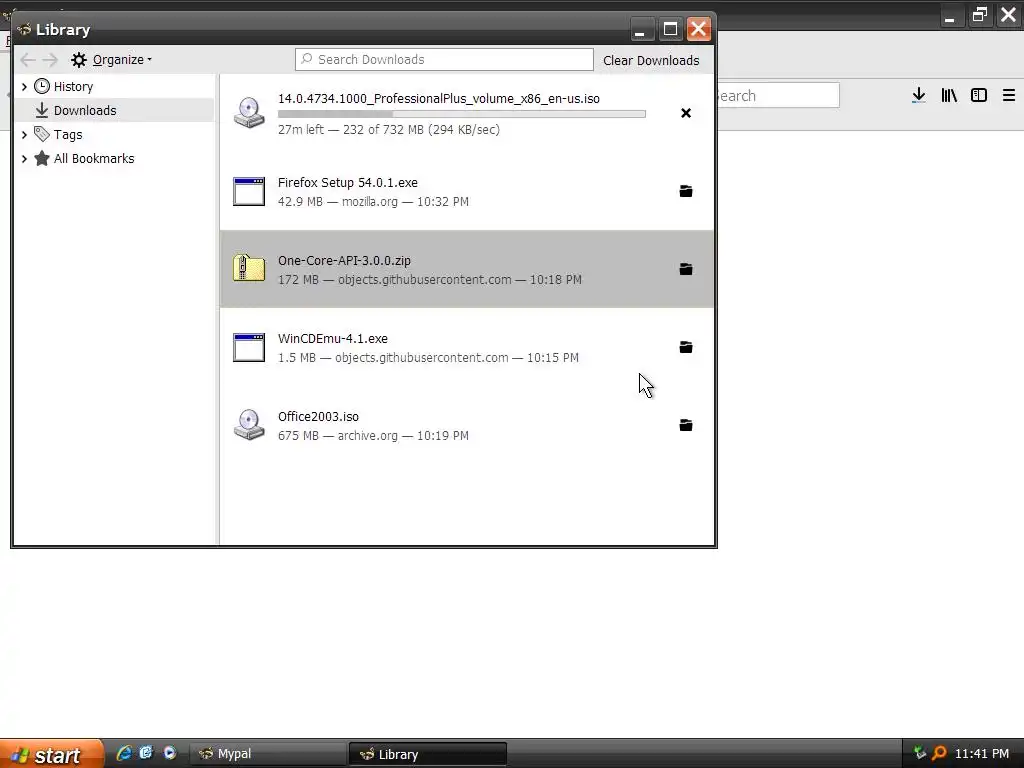1024x768 pixels.
Task: Click the Firefox Setup 54.0.1.exe program icon
Action: tap(249, 191)
